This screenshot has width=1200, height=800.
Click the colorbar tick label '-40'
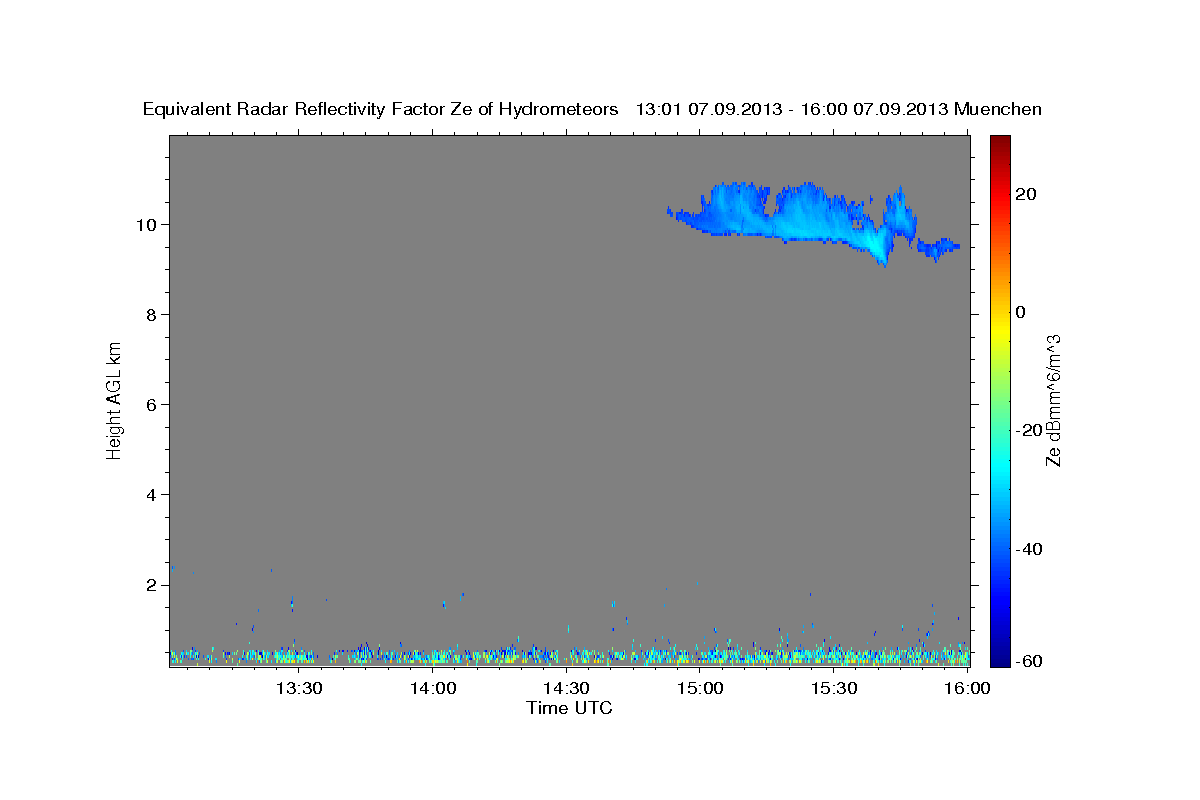pos(1028,548)
